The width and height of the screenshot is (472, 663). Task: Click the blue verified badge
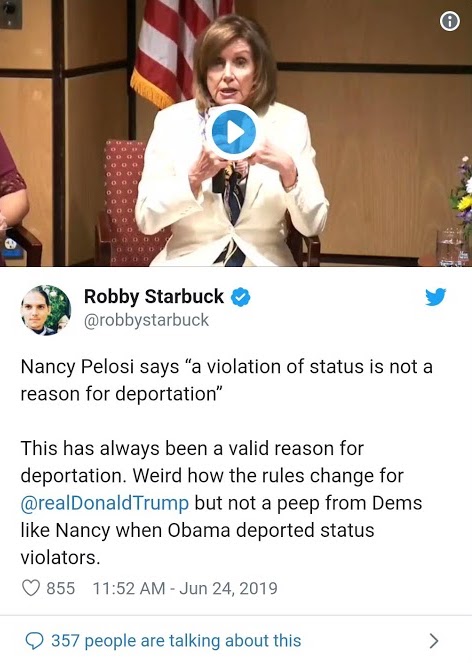pyautogui.click(x=240, y=297)
